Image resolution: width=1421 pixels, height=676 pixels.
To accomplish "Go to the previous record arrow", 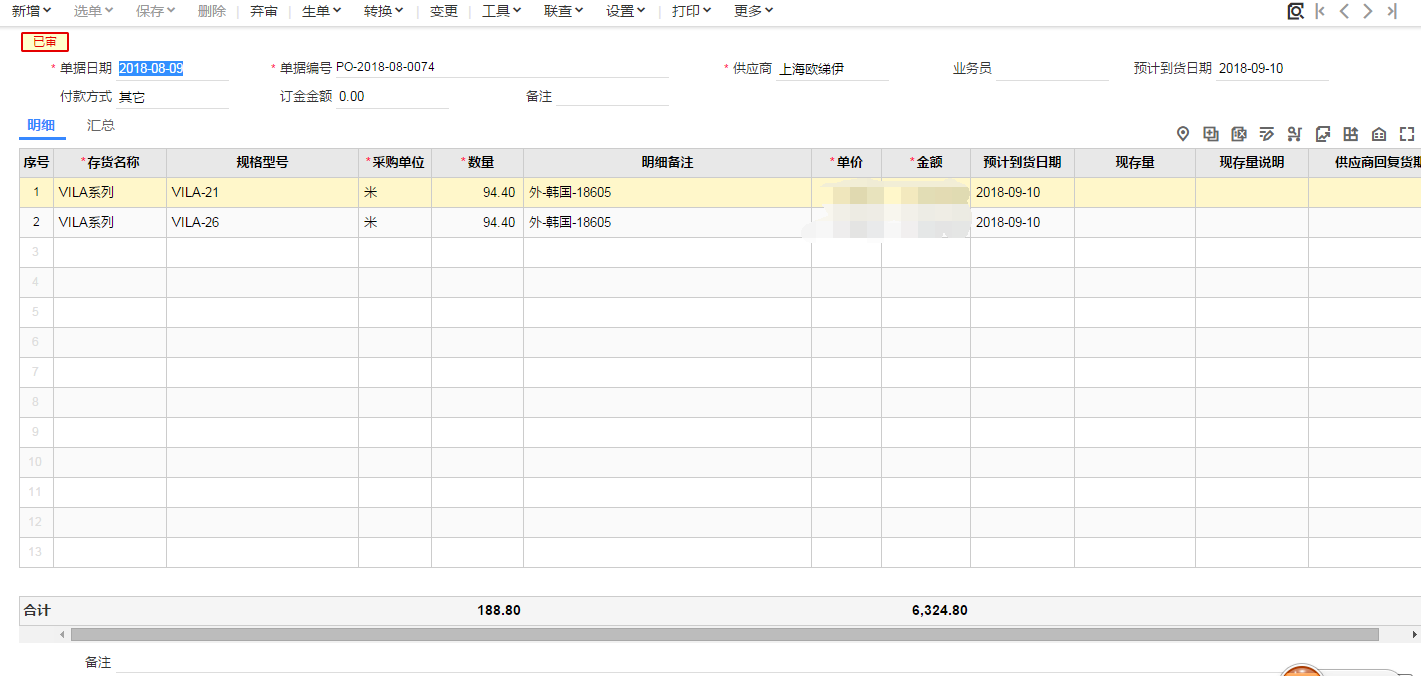I will tap(1344, 11).
